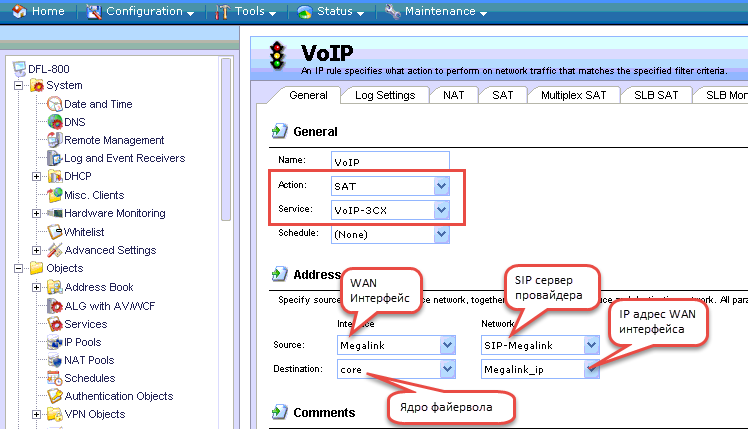Open the Action dropdown showing SAT

(x=390, y=186)
